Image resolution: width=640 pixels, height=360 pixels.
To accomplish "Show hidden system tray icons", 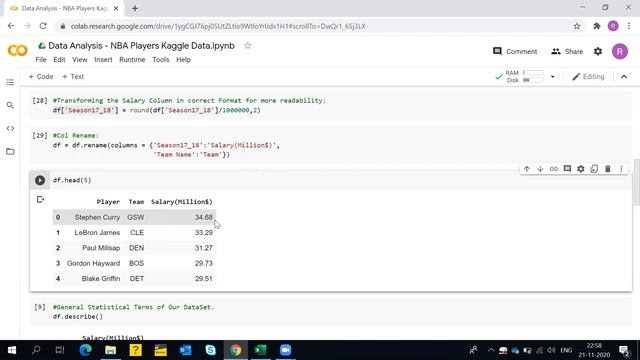I will point(491,350).
